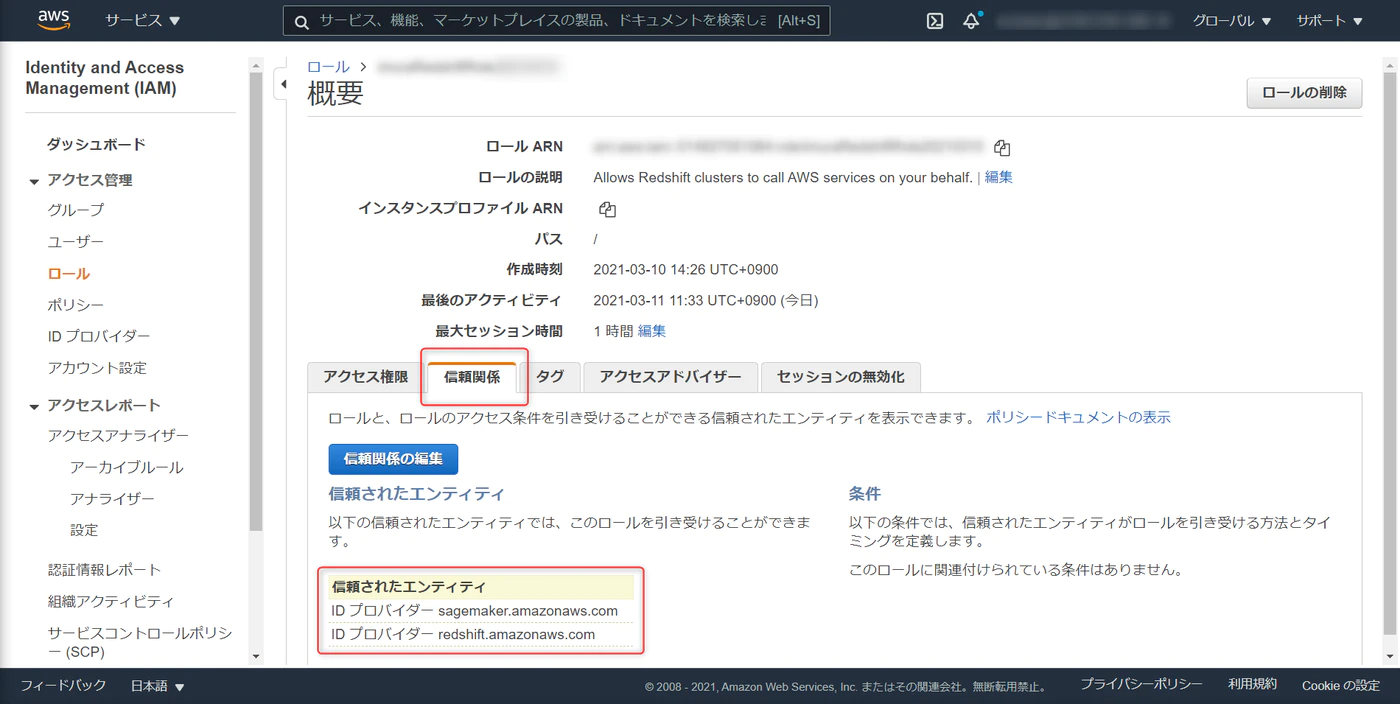The image size is (1400, 704).
Task: Open the blurred account name menu
Action: tap(1084, 21)
